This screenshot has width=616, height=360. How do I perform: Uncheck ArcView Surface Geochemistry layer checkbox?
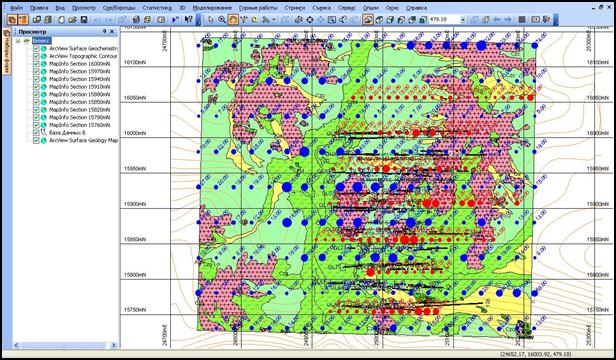[x=36, y=48]
